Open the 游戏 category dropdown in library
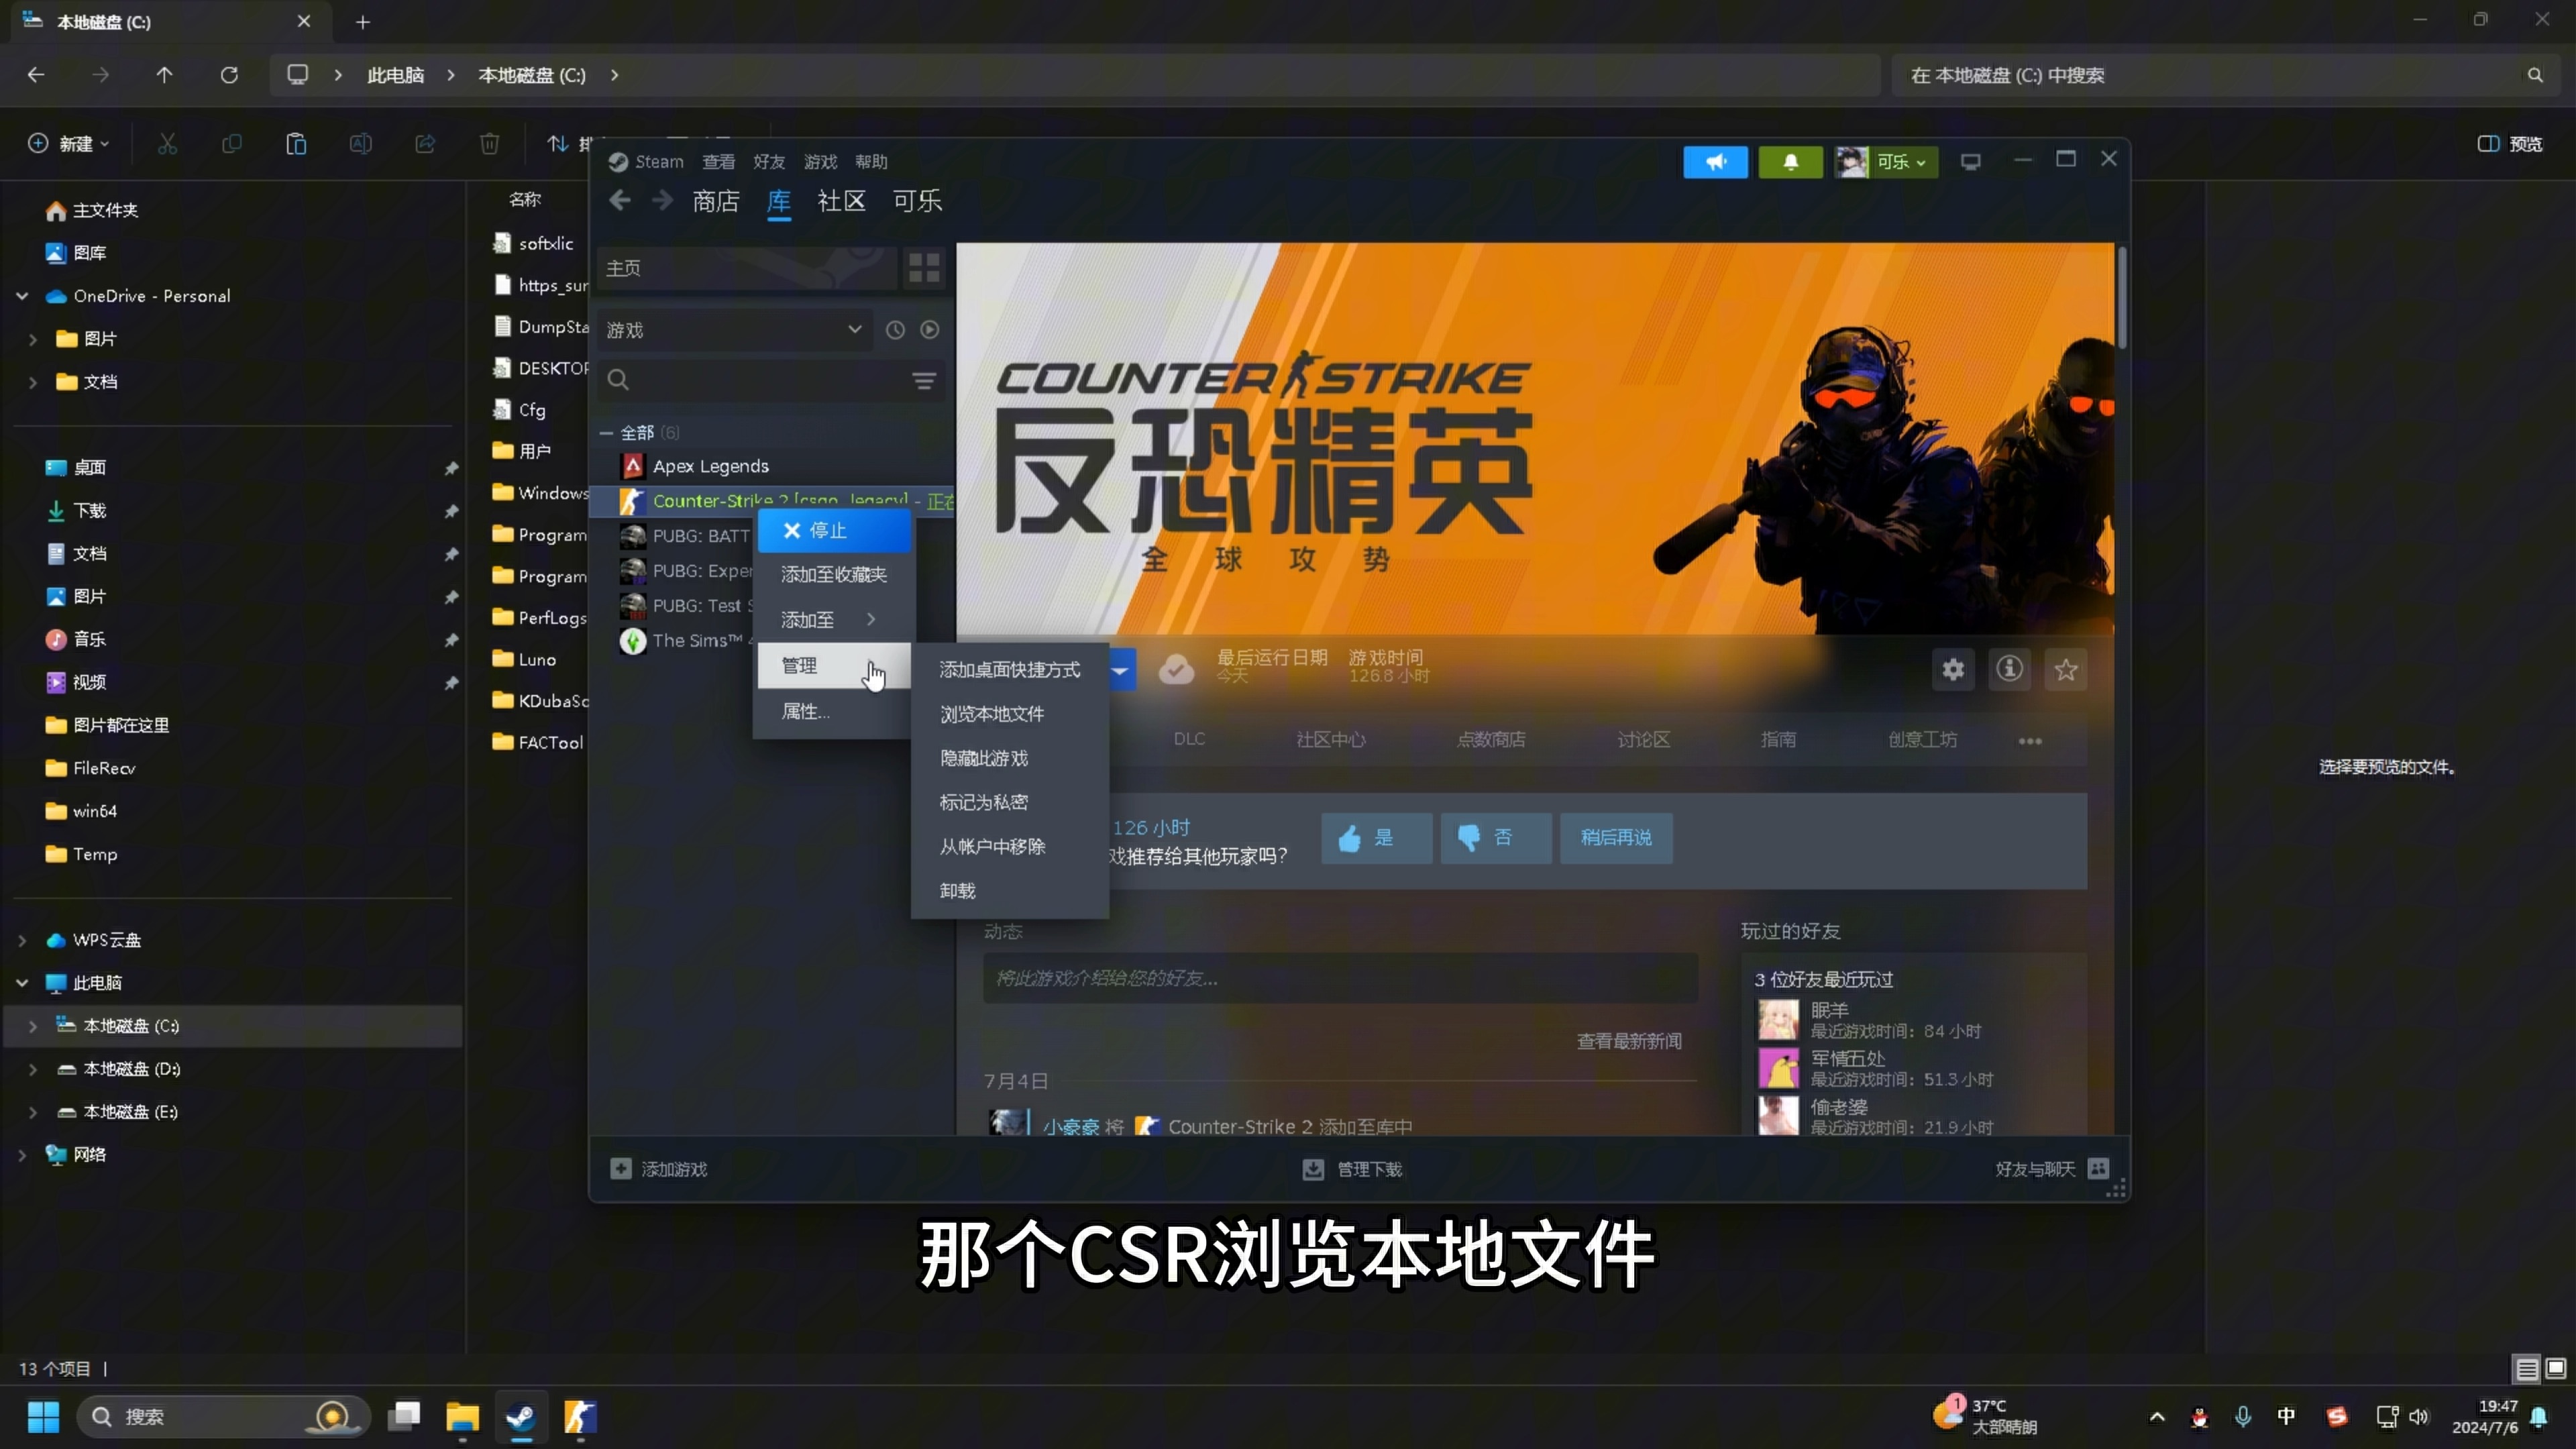Image resolution: width=2576 pixels, height=1449 pixels. coord(735,330)
